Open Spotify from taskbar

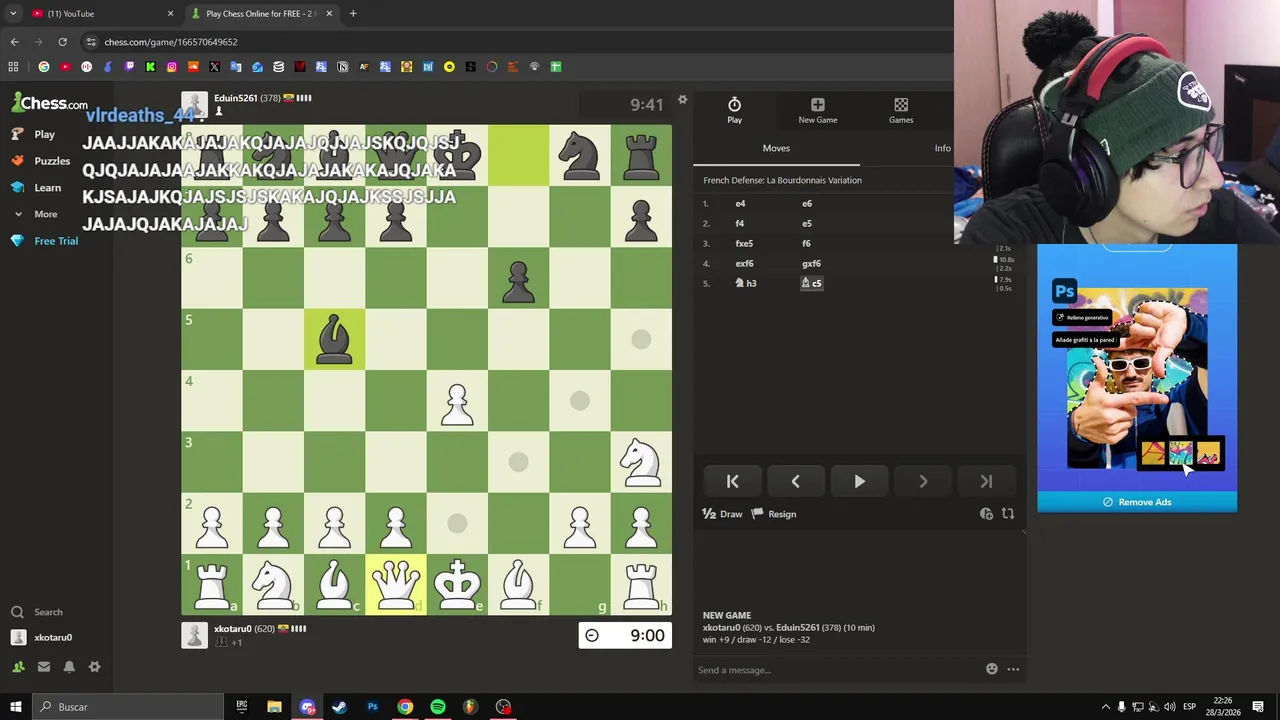coord(438,707)
